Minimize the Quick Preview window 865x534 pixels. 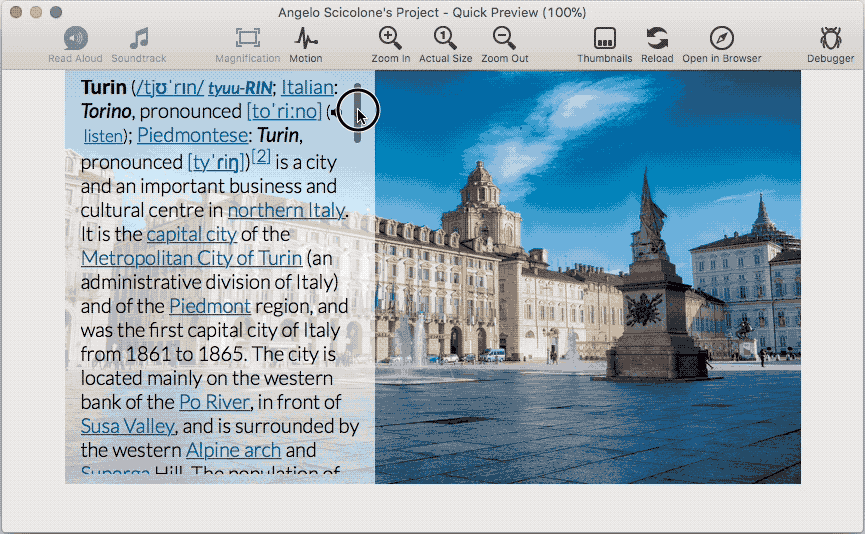[36, 12]
